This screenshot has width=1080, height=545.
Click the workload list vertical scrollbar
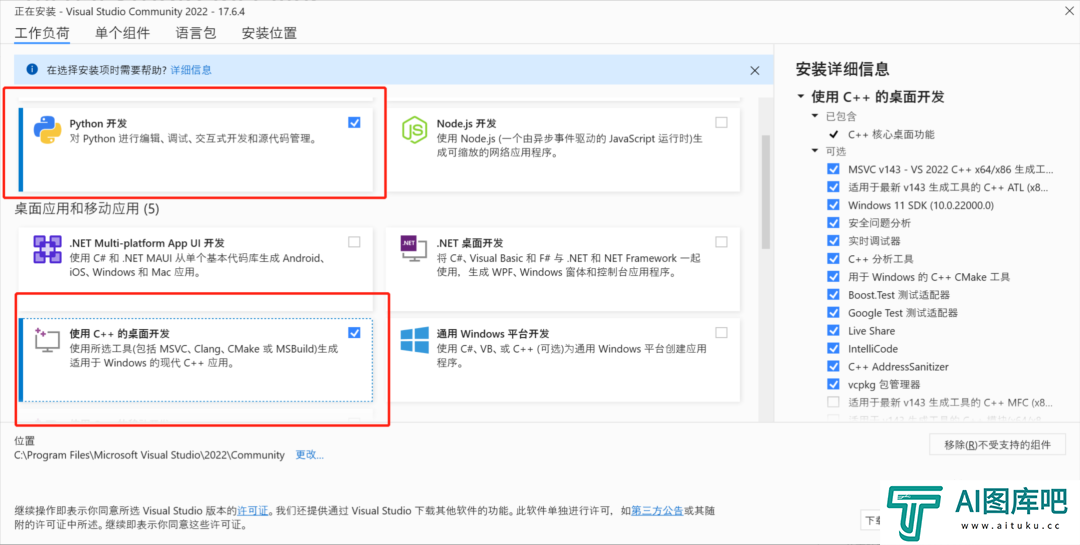tap(765, 191)
